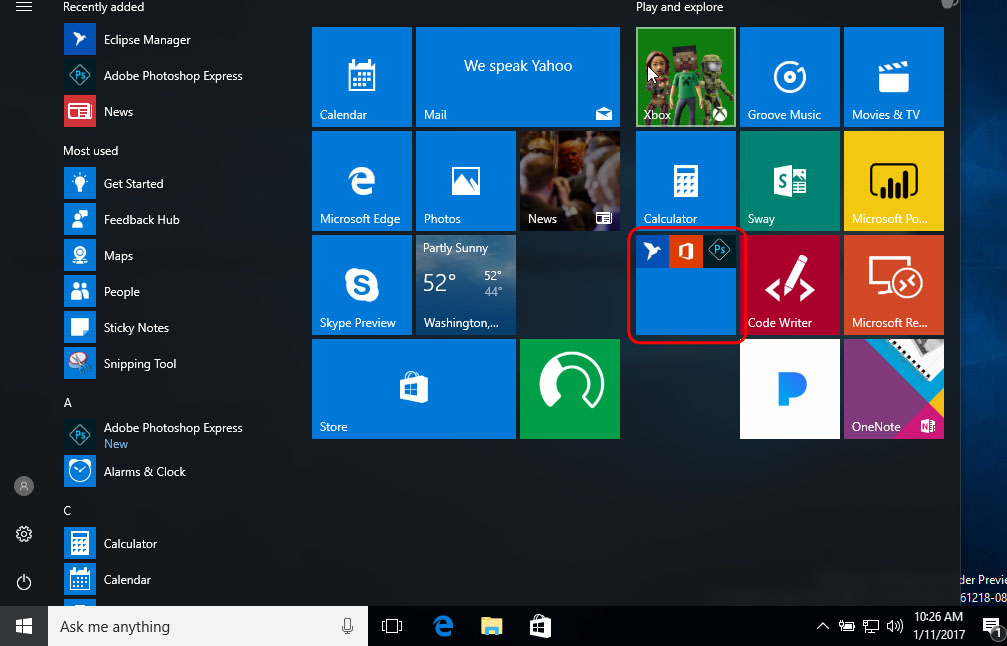Open the Calendar tile
The height and width of the screenshot is (646, 1007).
(362, 77)
